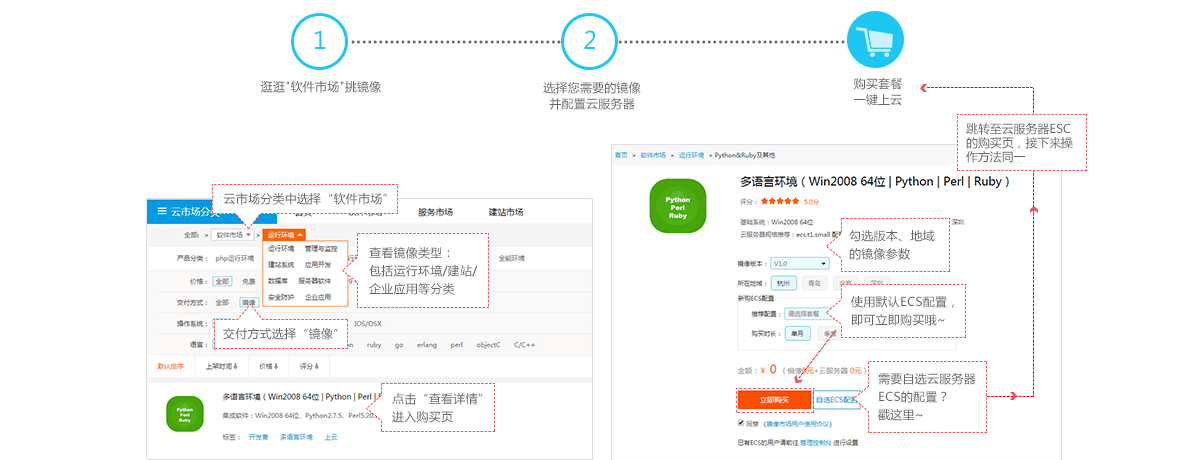The height and width of the screenshot is (460, 1200).
Task: Select 单月 purchase duration
Action: 798,333
